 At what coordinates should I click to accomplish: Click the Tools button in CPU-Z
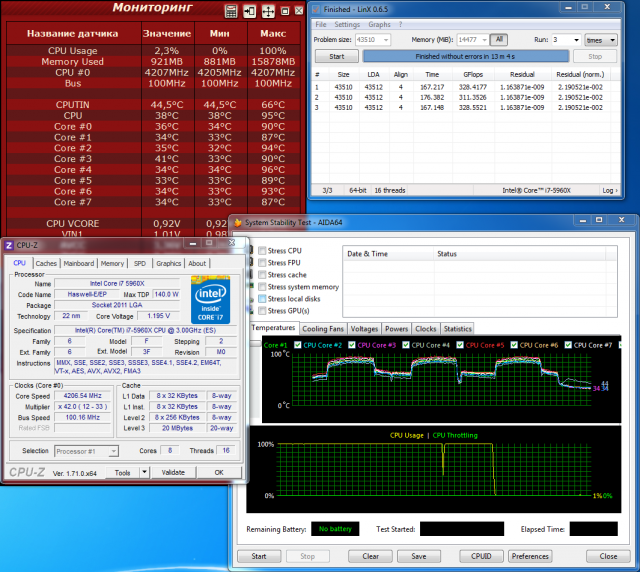click(x=122, y=472)
